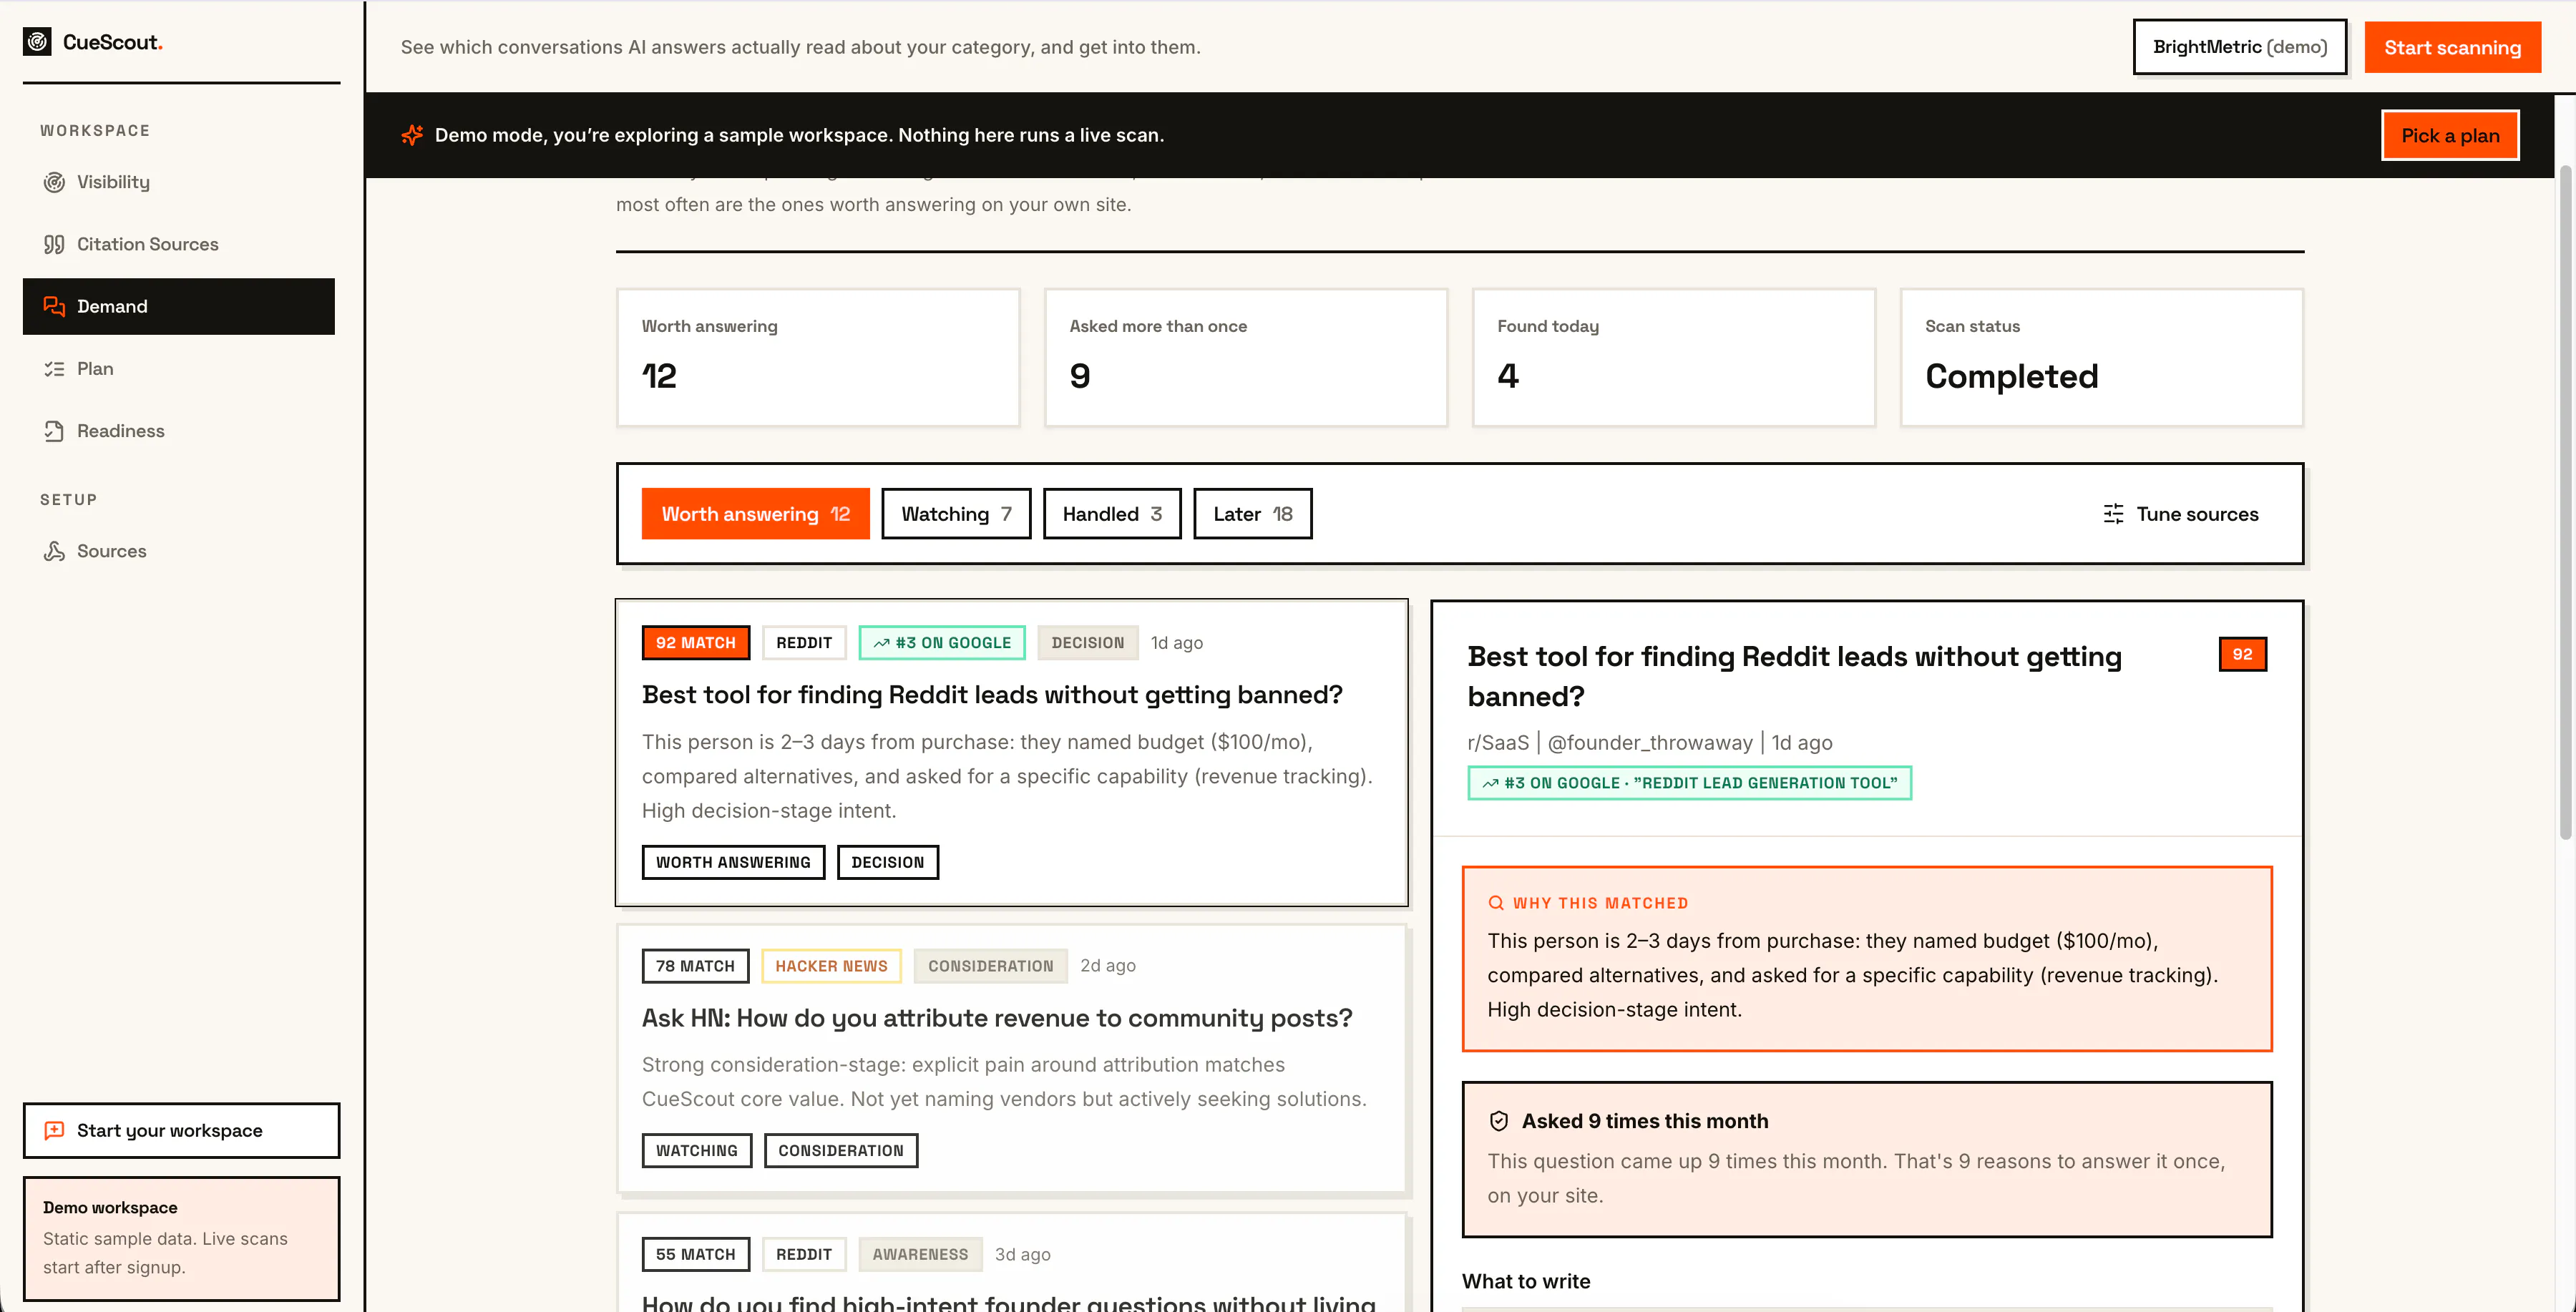Open the BrightMetric (demo) workspace selector
The image size is (2576, 1312).
[2240, 47]
